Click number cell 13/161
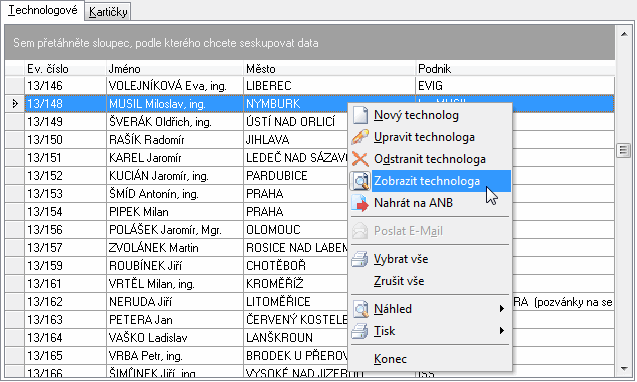Image resolution: width=637 pixels, height=382 pixels. pos(65,284)
